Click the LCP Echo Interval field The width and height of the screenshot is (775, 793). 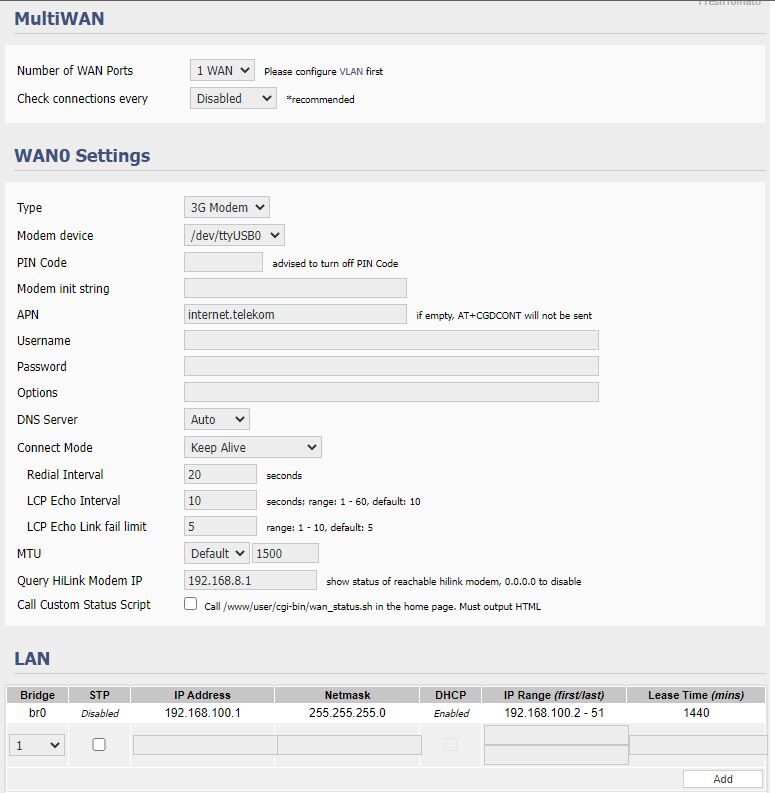220,500
